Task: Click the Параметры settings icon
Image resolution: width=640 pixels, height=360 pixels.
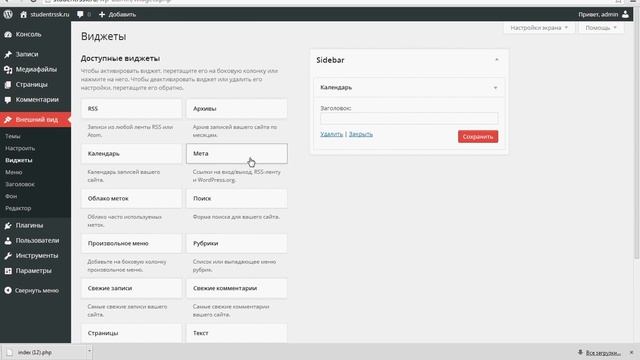Action: click(x=8, y=271)
